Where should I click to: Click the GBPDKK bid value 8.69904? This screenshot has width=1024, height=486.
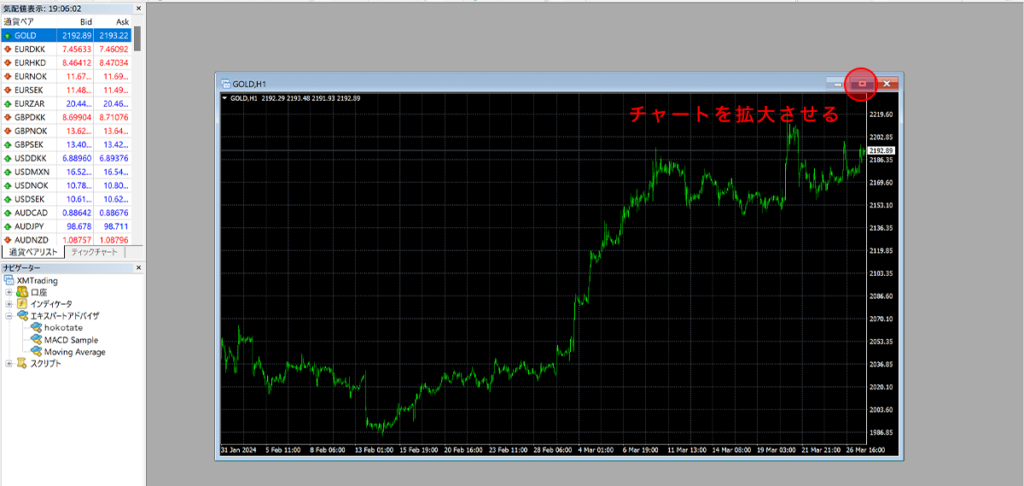[x=77, y=118]
